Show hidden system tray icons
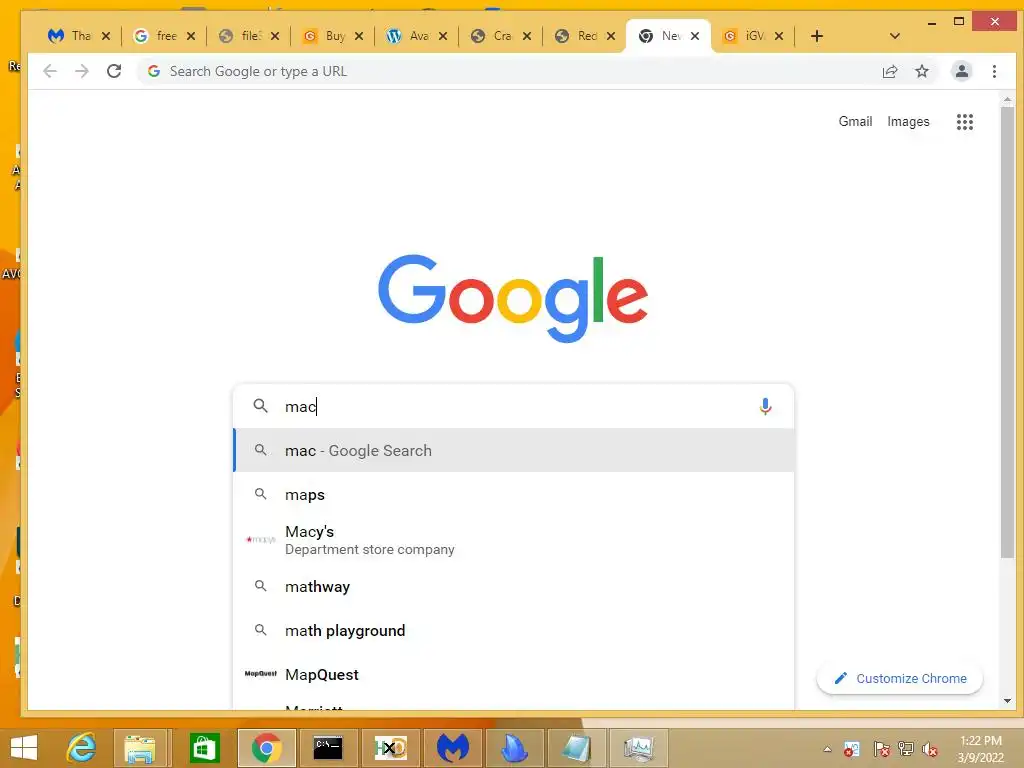The width and height of the screenshot is (1024, 768). [827, 749]
